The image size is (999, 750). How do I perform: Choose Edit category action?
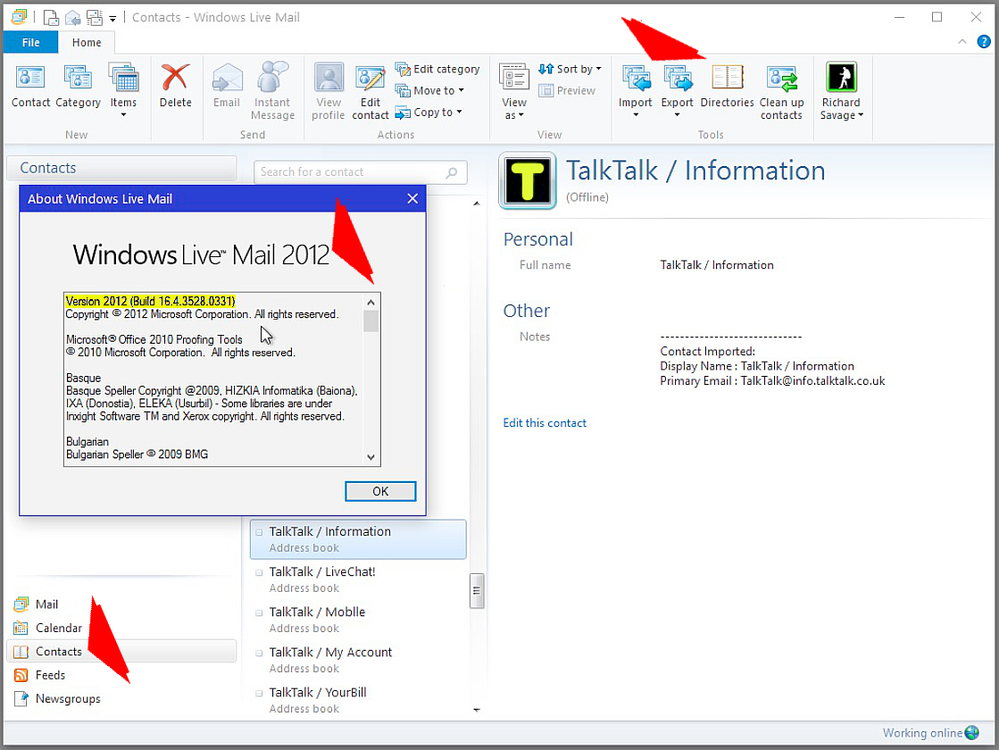(437, 69)
